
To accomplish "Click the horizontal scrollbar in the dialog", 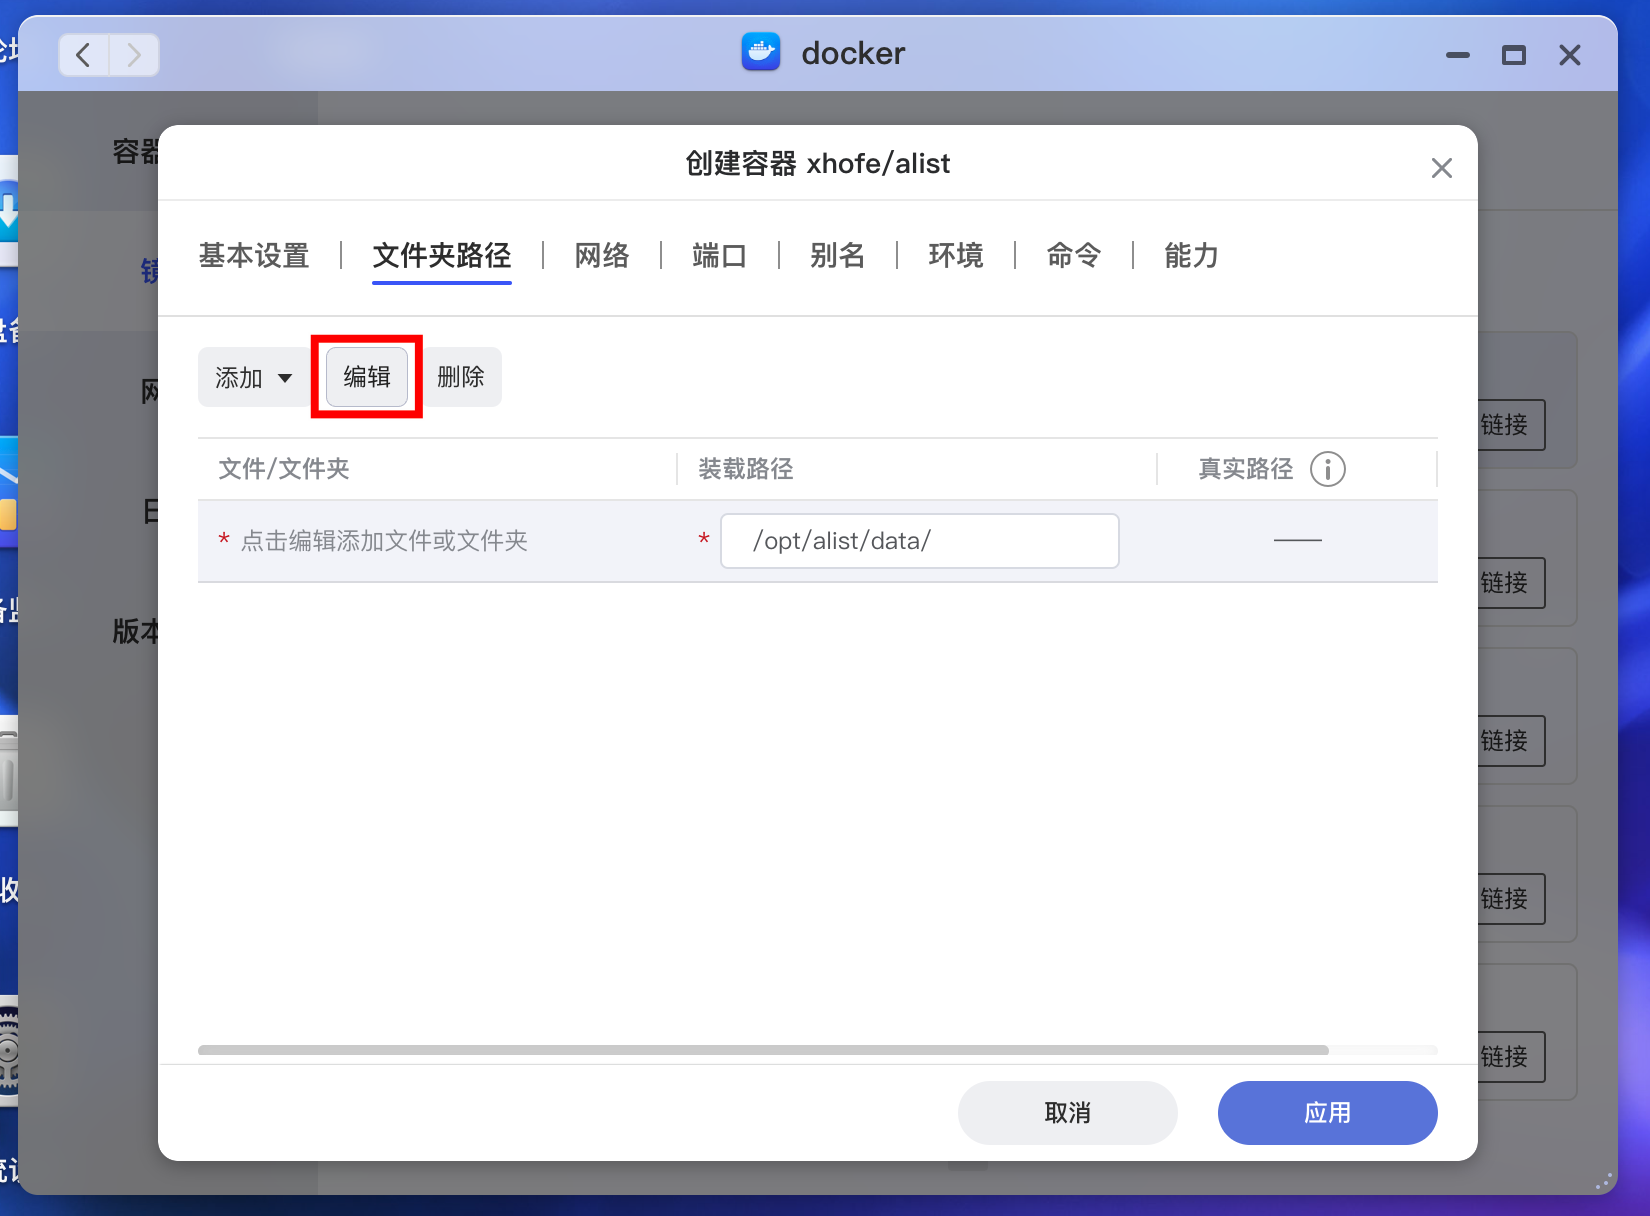I will 763,1050.
